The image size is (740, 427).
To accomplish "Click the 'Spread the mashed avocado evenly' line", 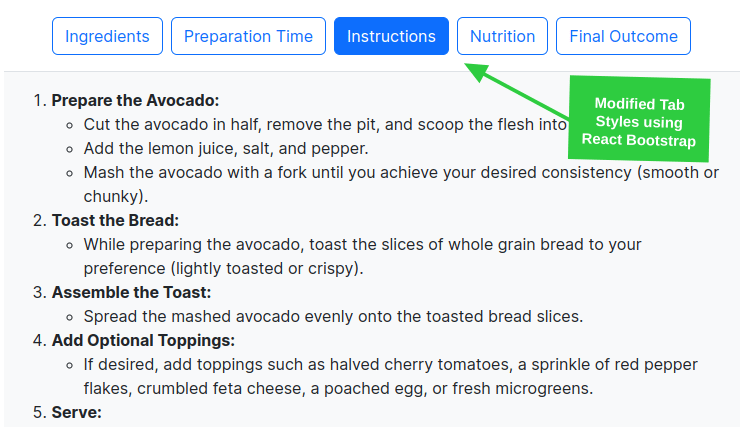I will tap(333, 316).
